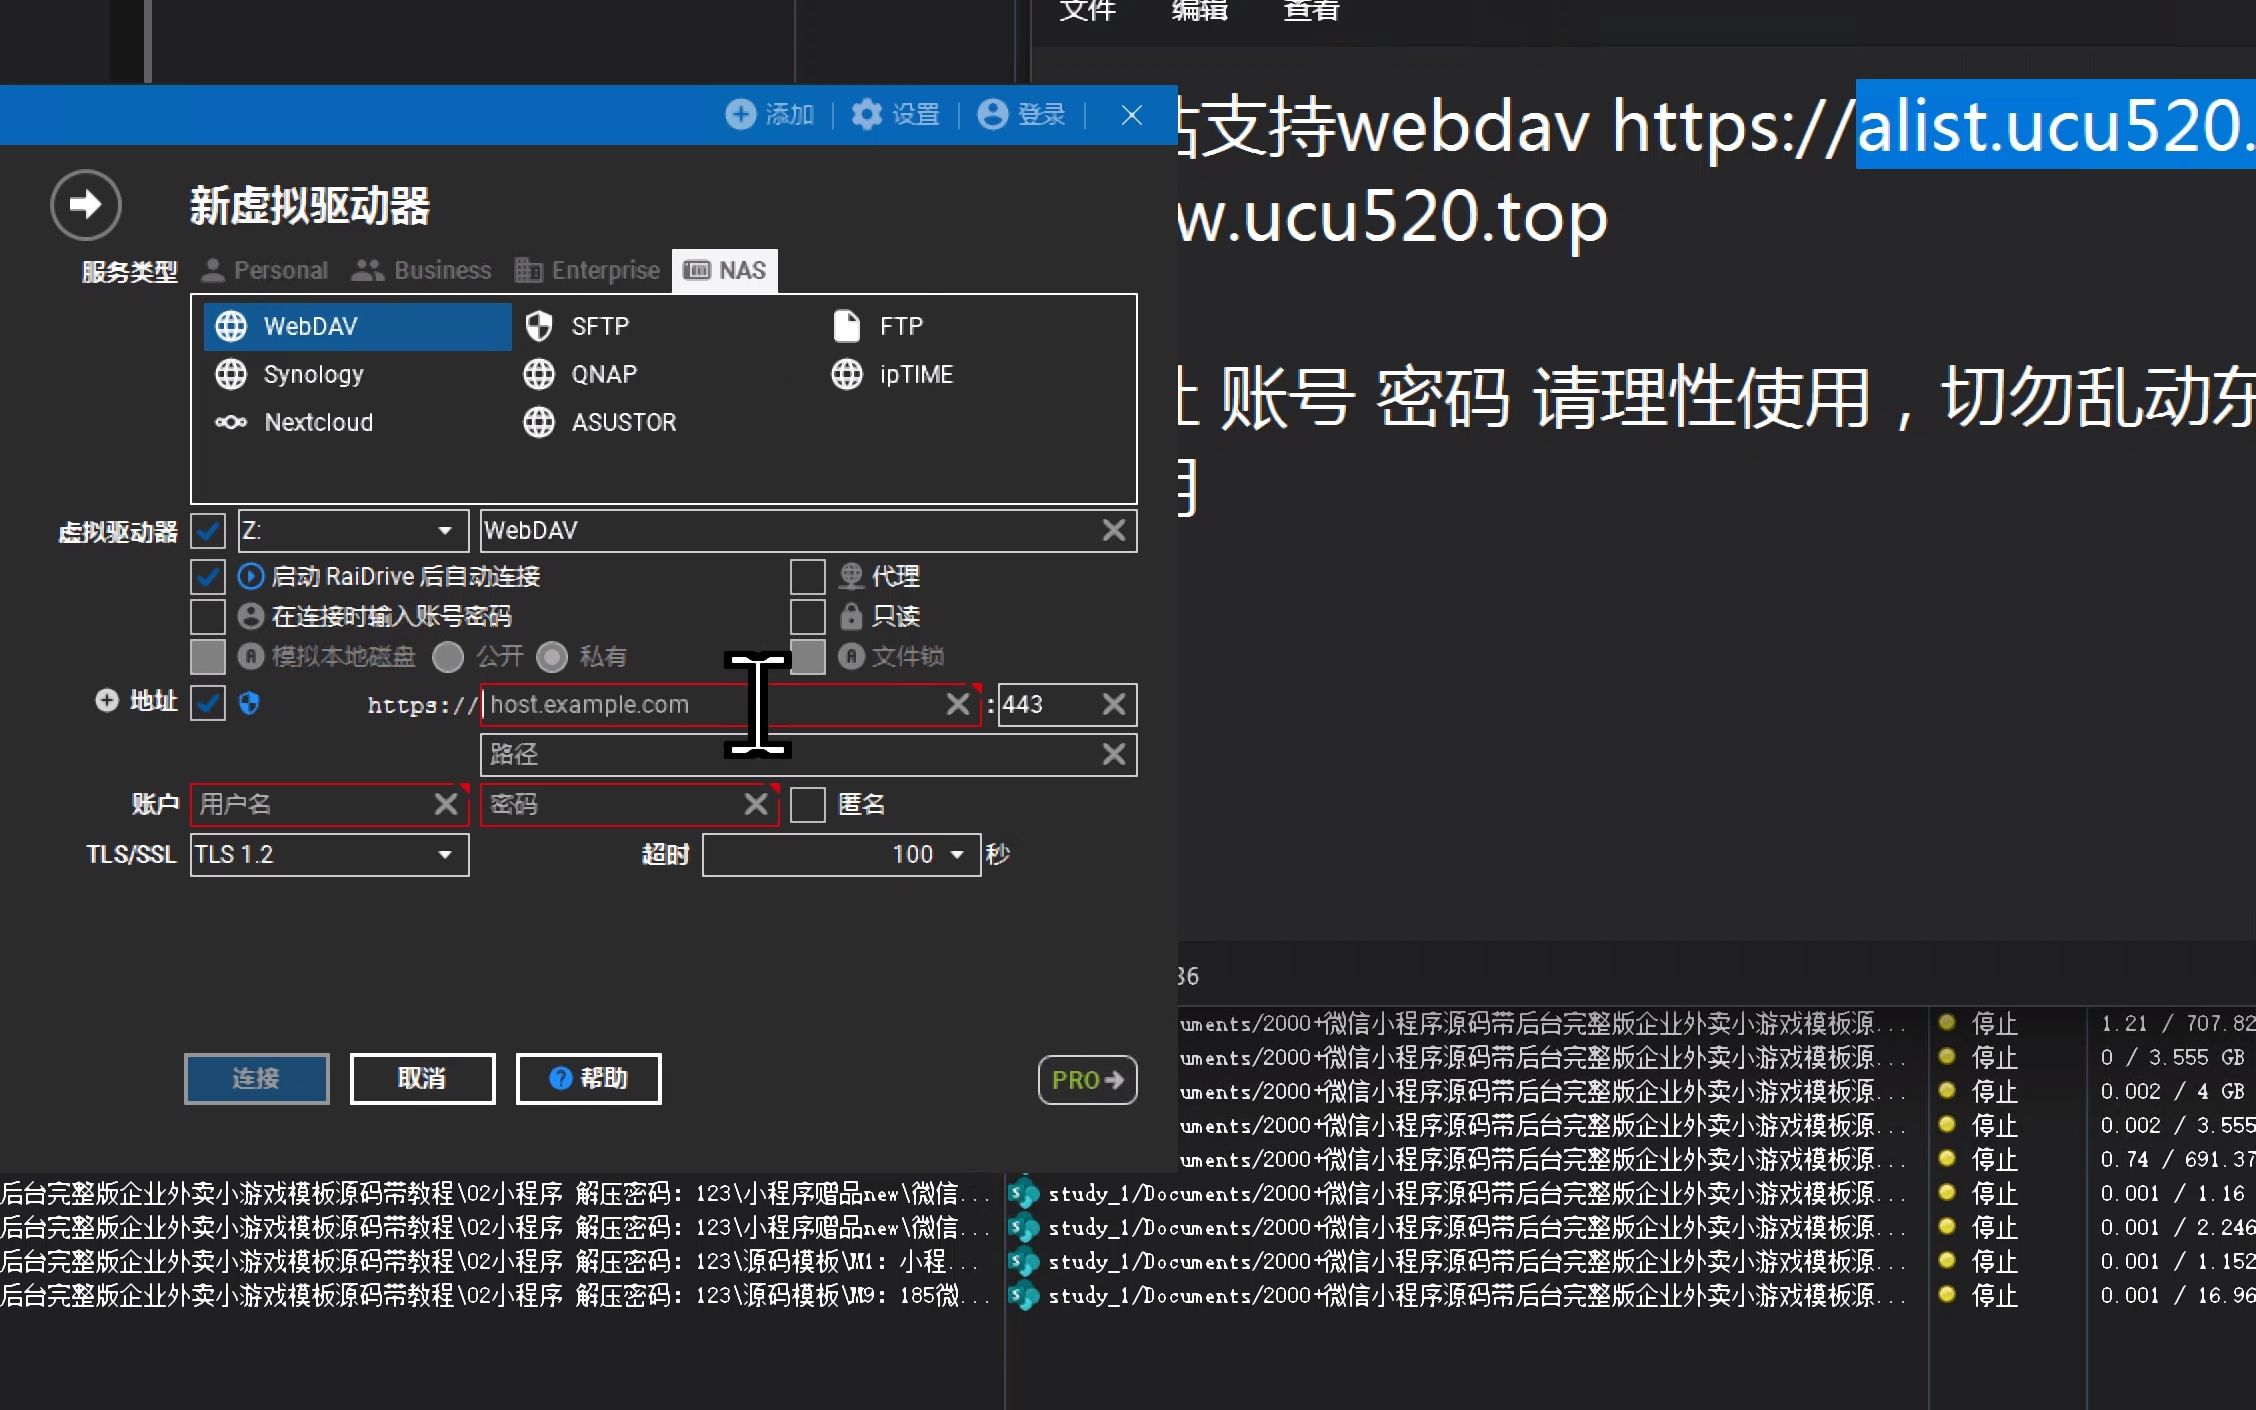The width and height of the screenshot is (2256, 1410).
Task: Click the 连接 (connect) button
Action: [x=256, y=1078]
